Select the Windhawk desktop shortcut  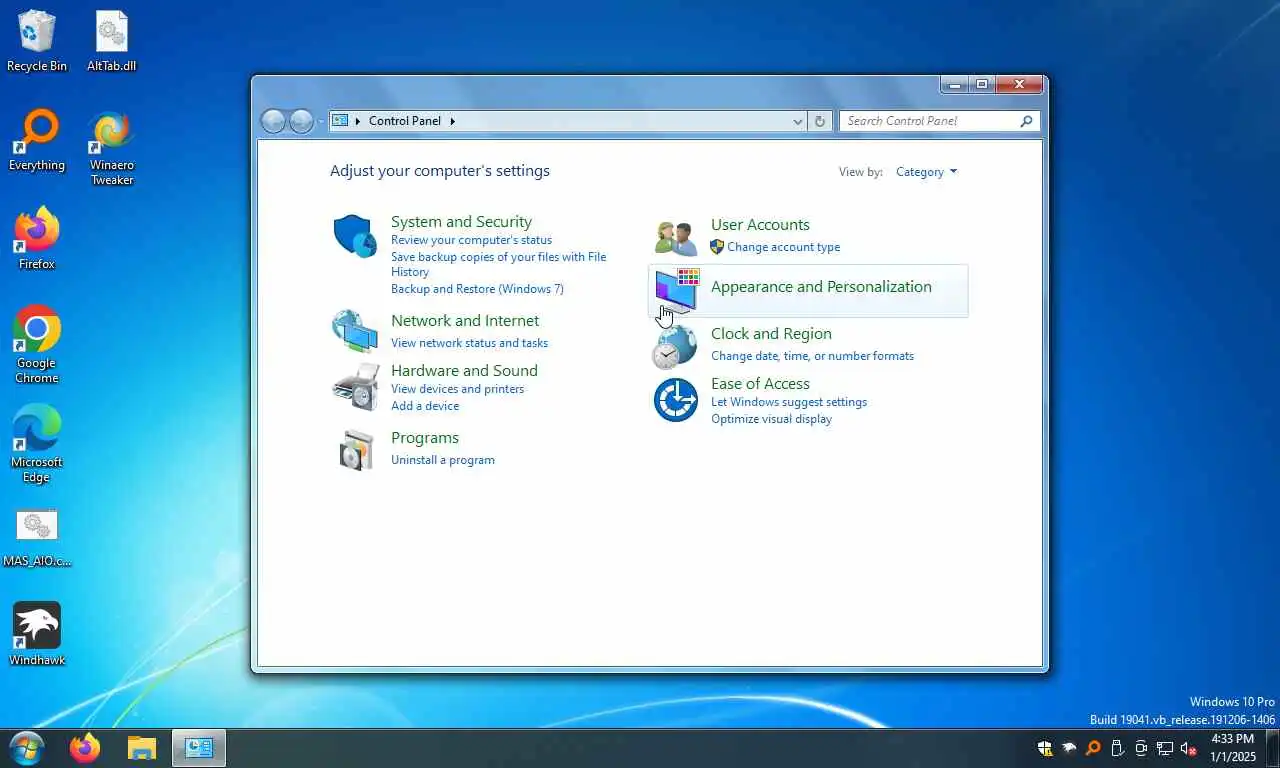point(37,634)
